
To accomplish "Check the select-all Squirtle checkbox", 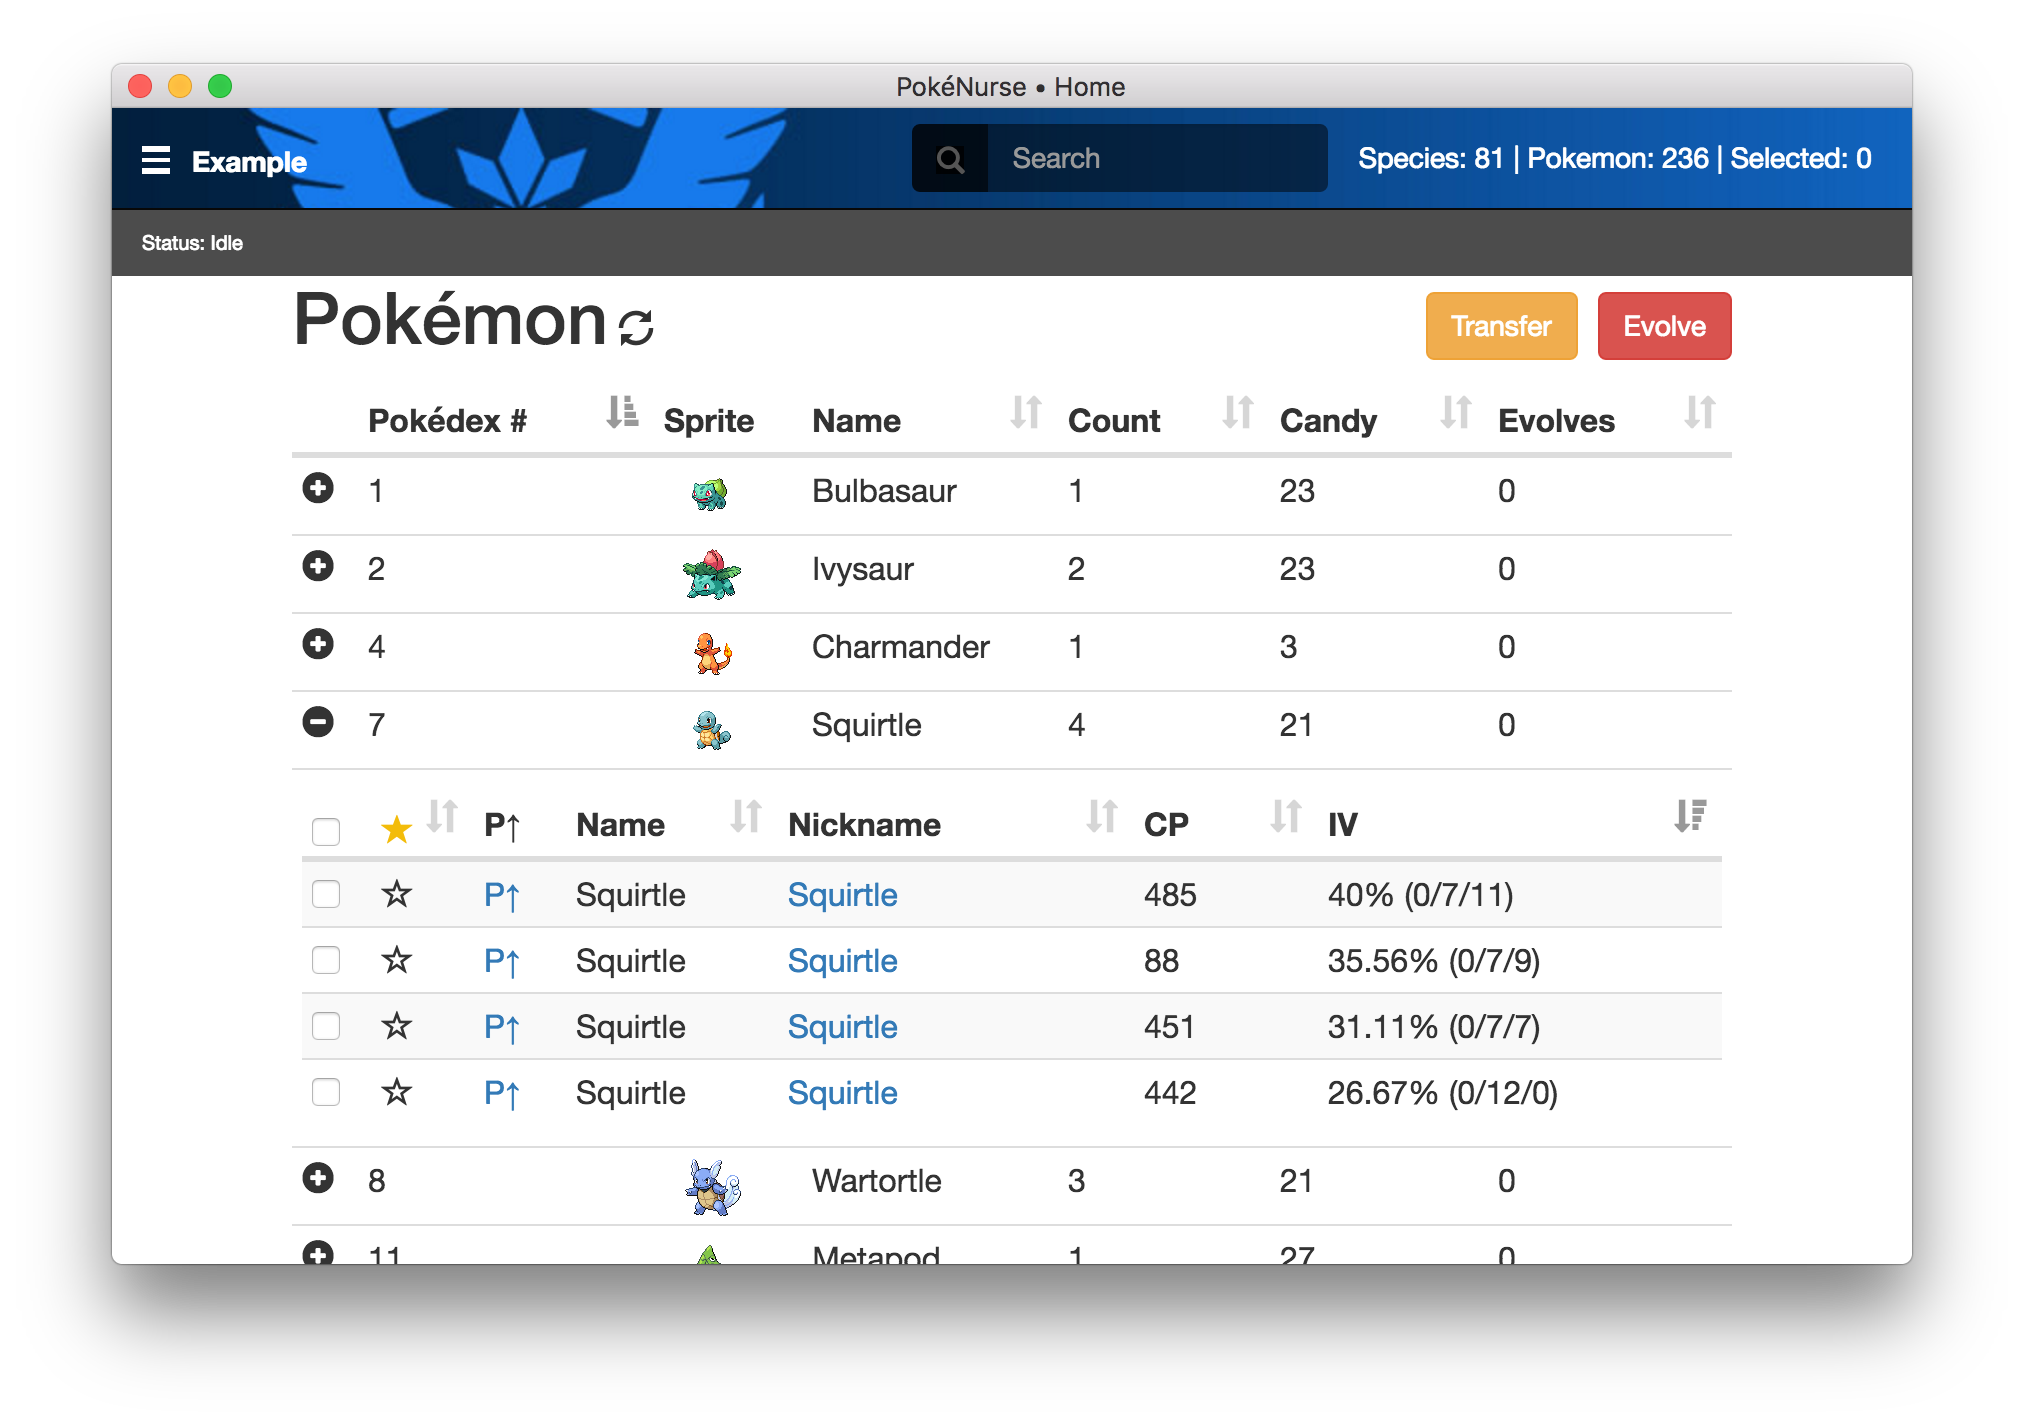I will point(326,831).
